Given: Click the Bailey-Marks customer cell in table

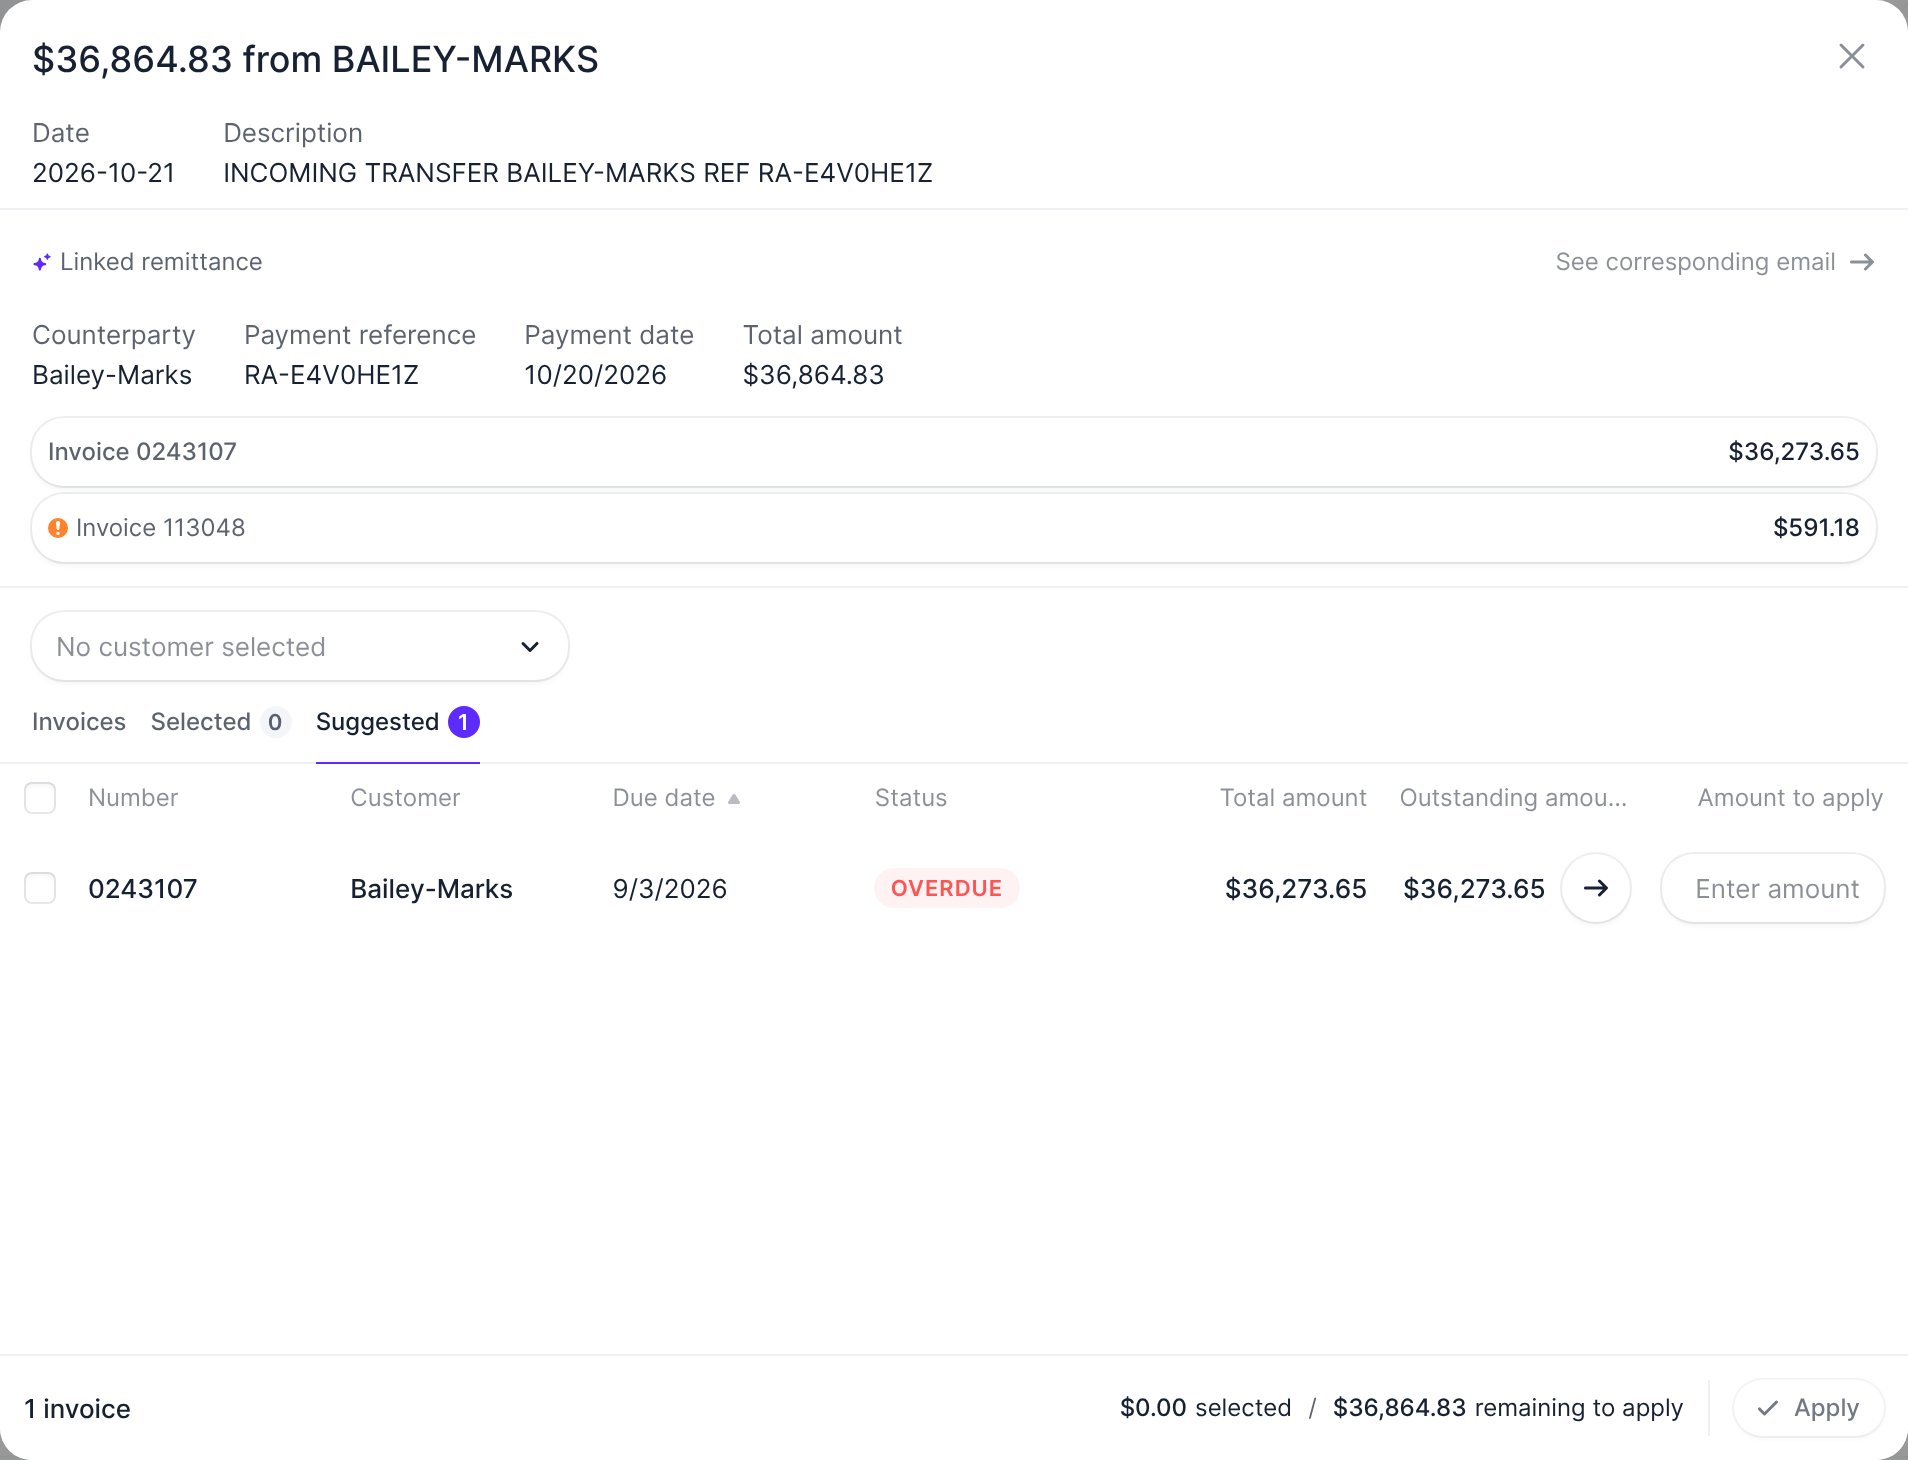Looking at the screenshot, I should point(431,889).
